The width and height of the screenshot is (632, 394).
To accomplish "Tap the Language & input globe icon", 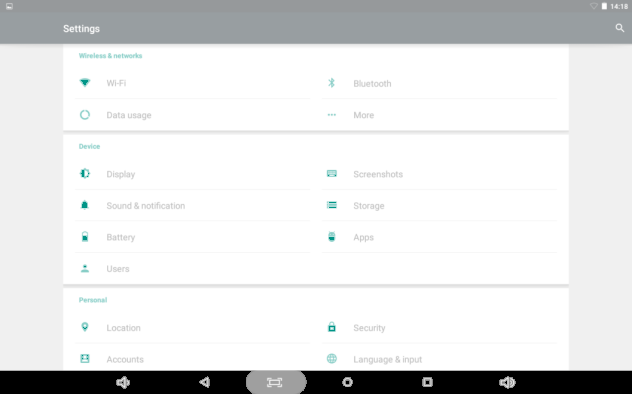I will (331, 359).
